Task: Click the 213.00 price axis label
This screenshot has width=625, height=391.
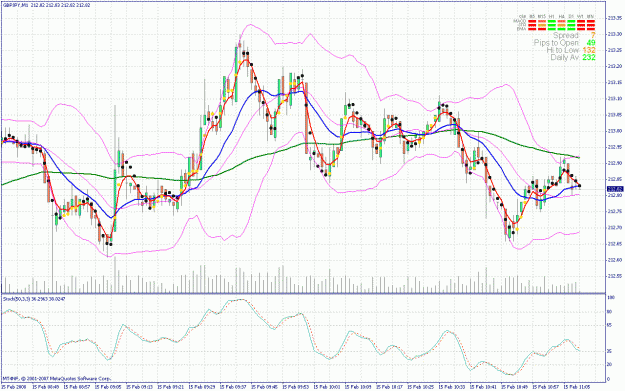Action: coord(615,131)
